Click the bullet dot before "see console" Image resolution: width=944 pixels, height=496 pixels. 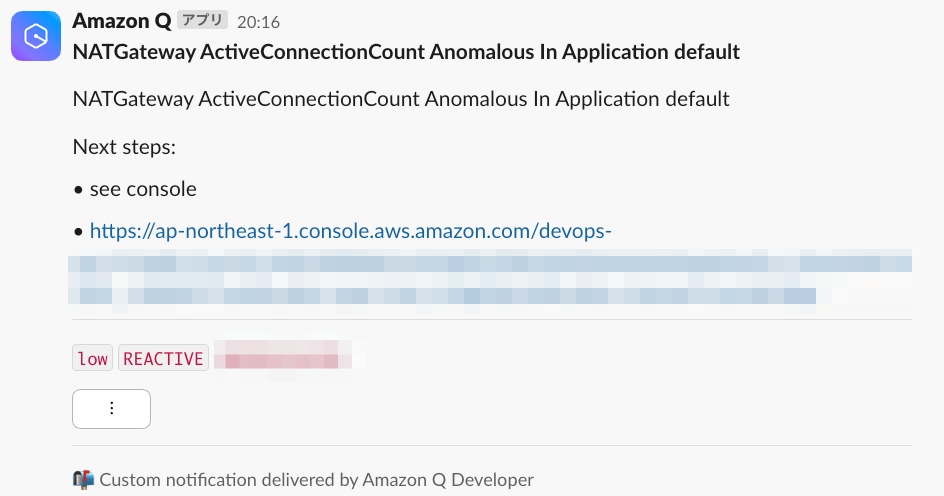click(x=78, y=190)
